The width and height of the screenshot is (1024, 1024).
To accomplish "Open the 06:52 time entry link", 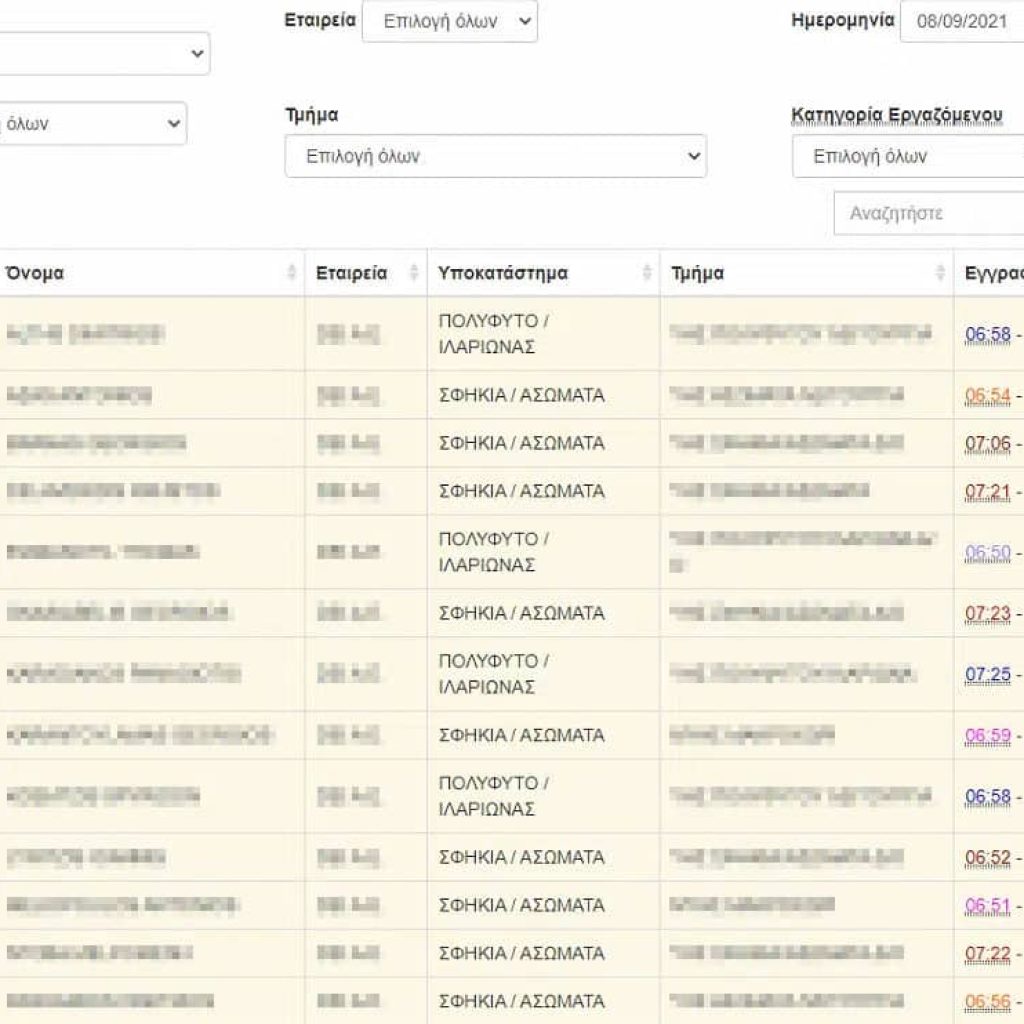I will coord(988,857).
